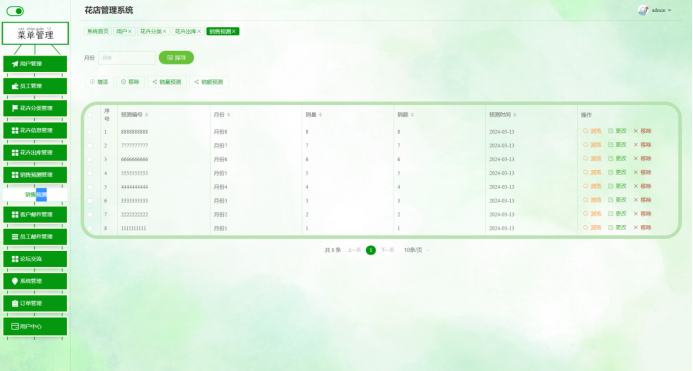The image size is (693, 371).
Task: Tick the select-all checkbox in table header
Action: [x=90, y=115]
